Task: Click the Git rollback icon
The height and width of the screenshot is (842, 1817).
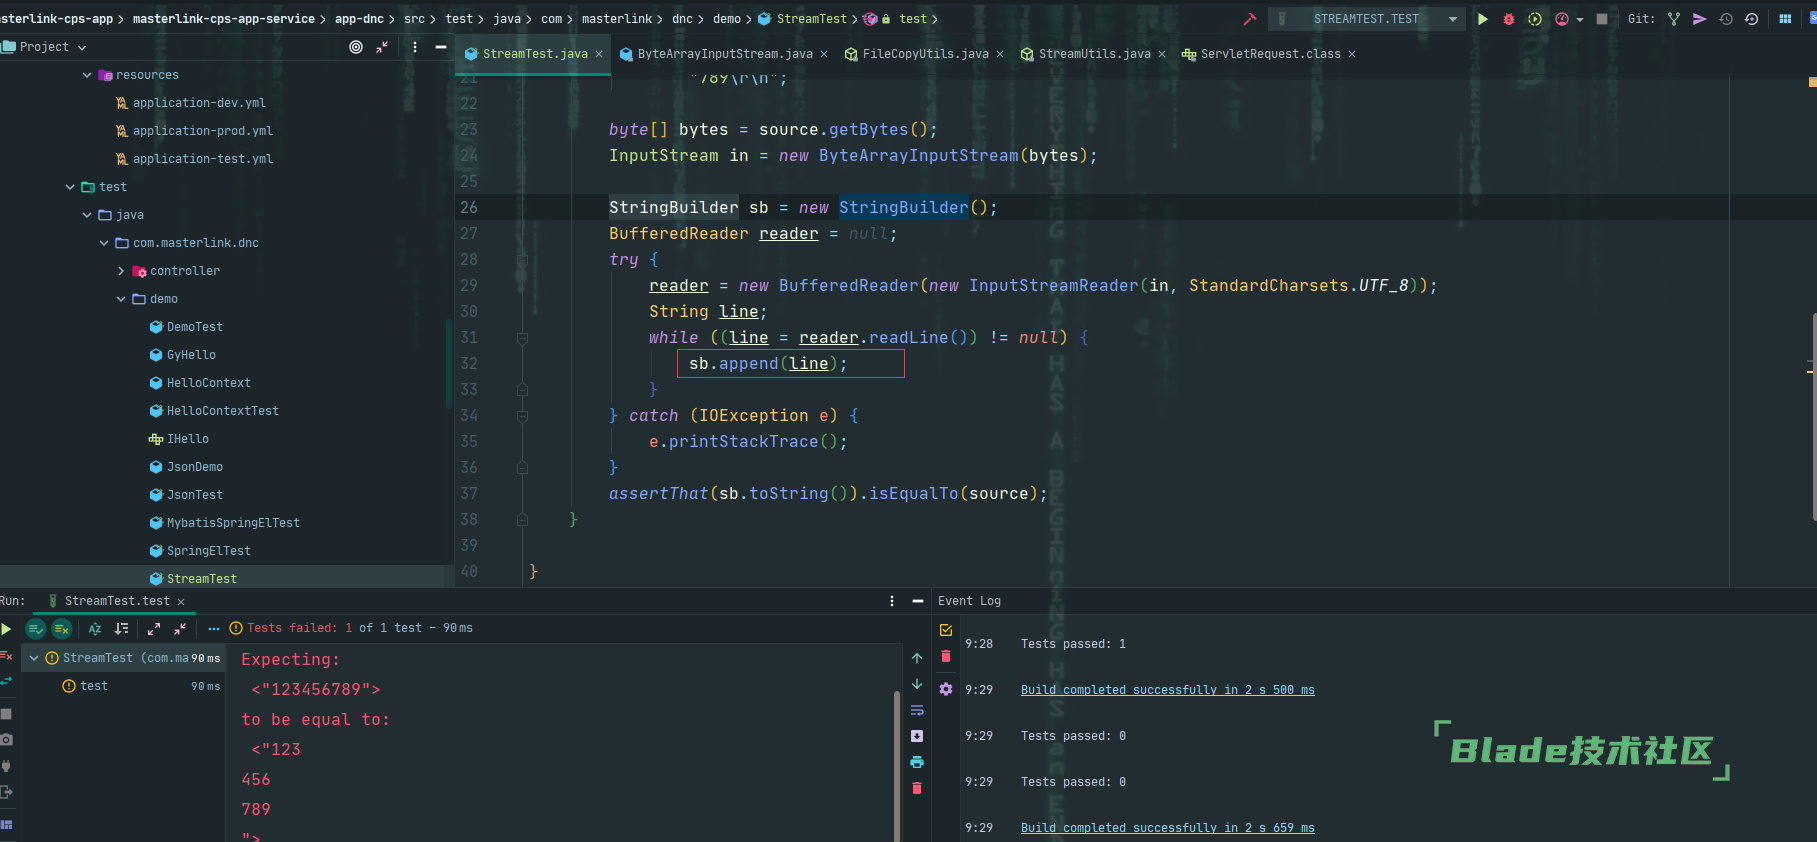Action: point(1751,19)
